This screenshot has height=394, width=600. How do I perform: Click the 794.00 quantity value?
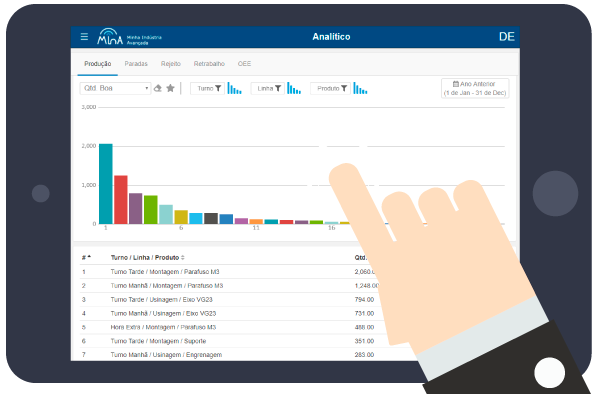[x=364, y=300]
